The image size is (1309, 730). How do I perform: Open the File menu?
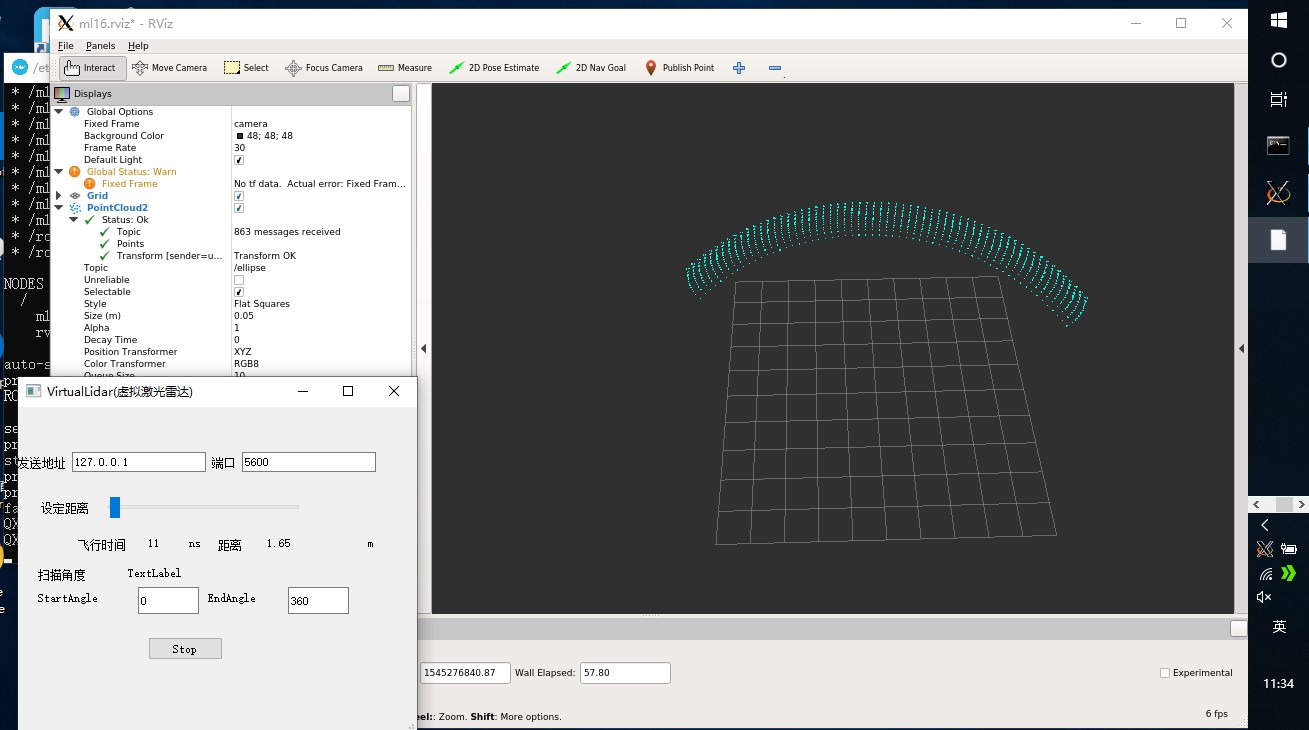click(66, 46)
